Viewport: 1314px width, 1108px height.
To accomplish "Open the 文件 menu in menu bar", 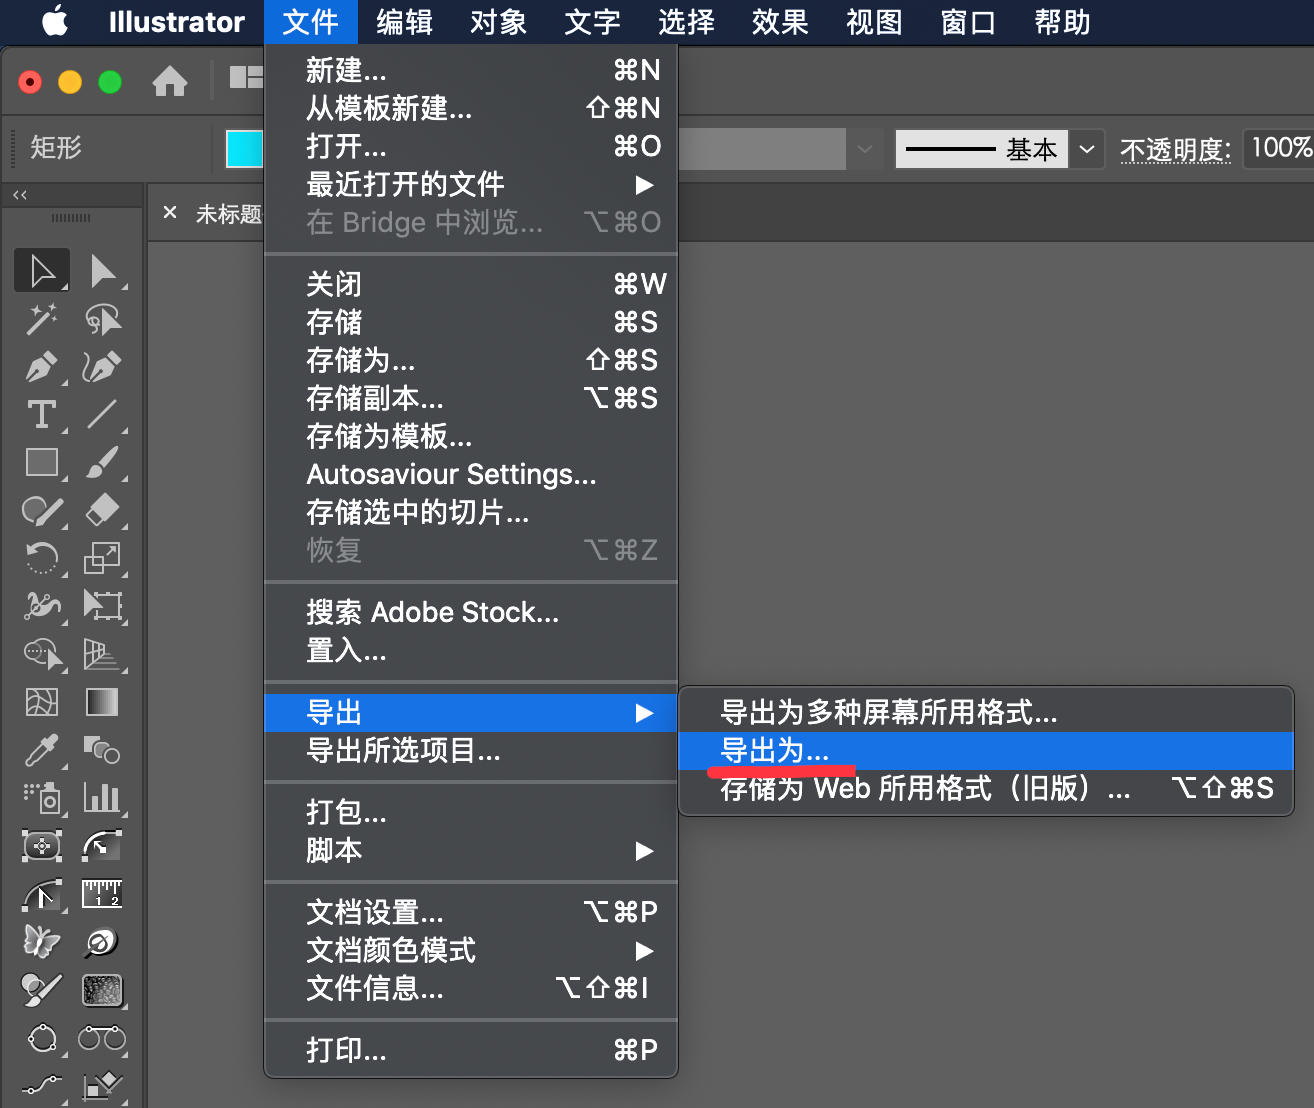I will [310, 22].
